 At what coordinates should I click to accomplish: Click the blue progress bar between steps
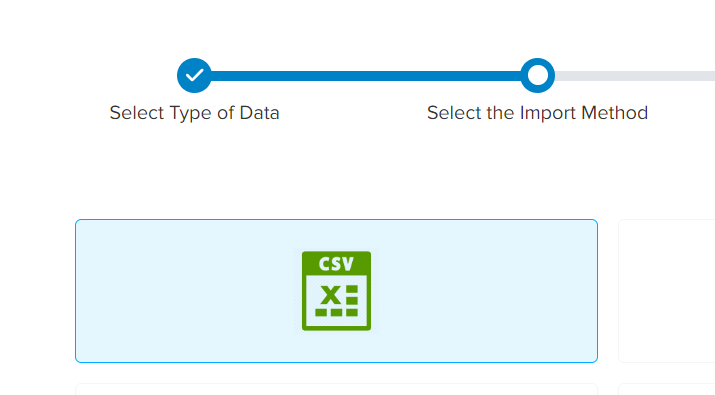(366, 76)
